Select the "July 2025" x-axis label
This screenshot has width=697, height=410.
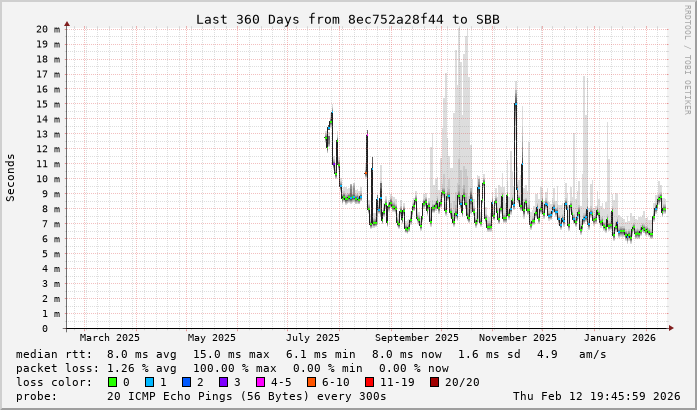click(313, 338)
